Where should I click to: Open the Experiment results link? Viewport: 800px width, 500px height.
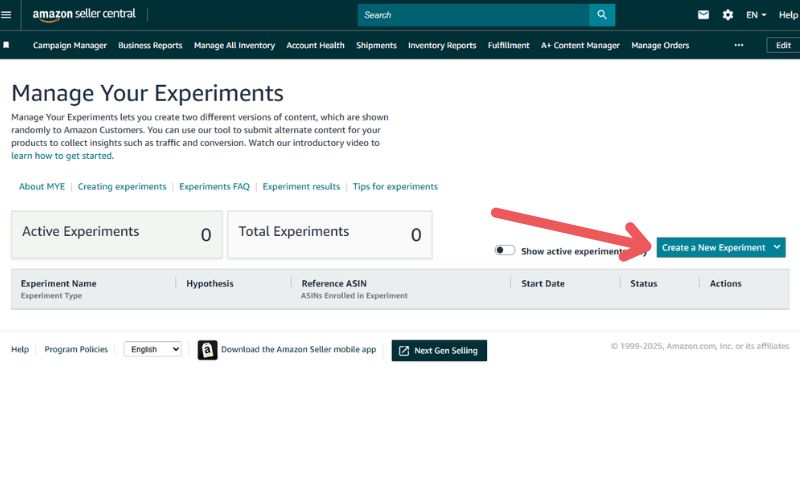[301, 186]
